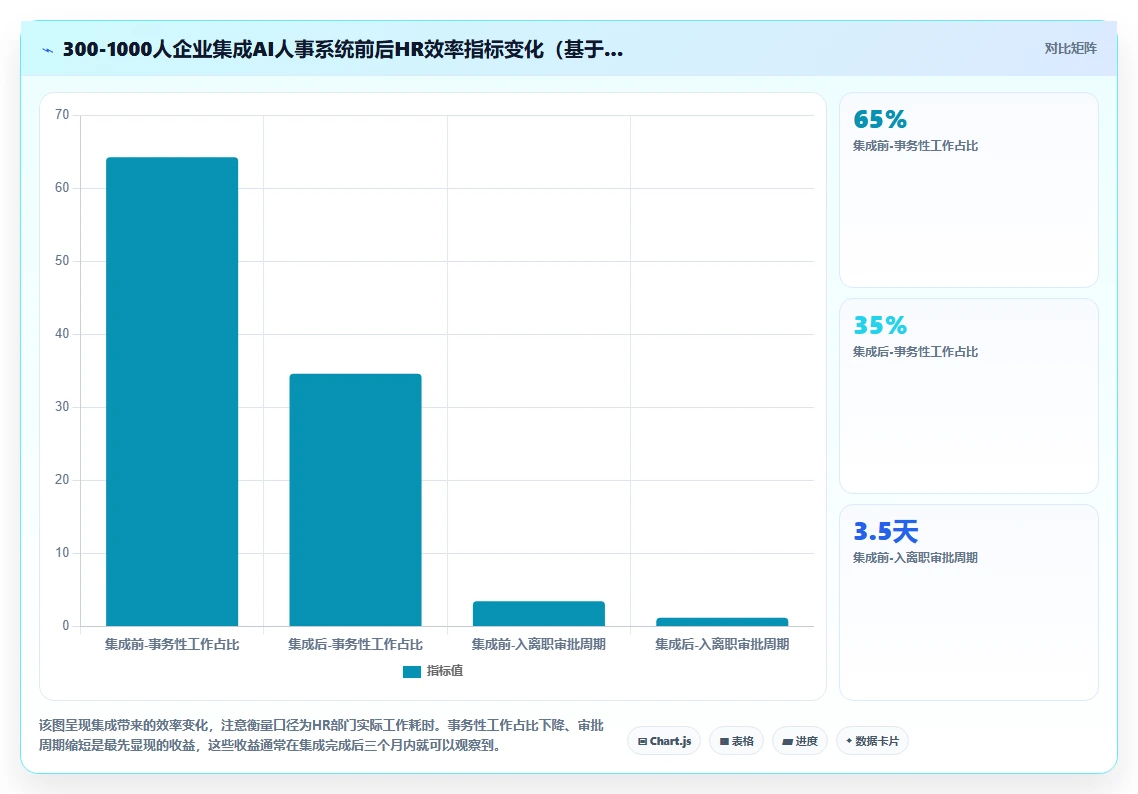This screenshot has width=1138, height=794.
Task: Click x-axis label 集成前-事务性工作占比
Action: tap(172, 644)
